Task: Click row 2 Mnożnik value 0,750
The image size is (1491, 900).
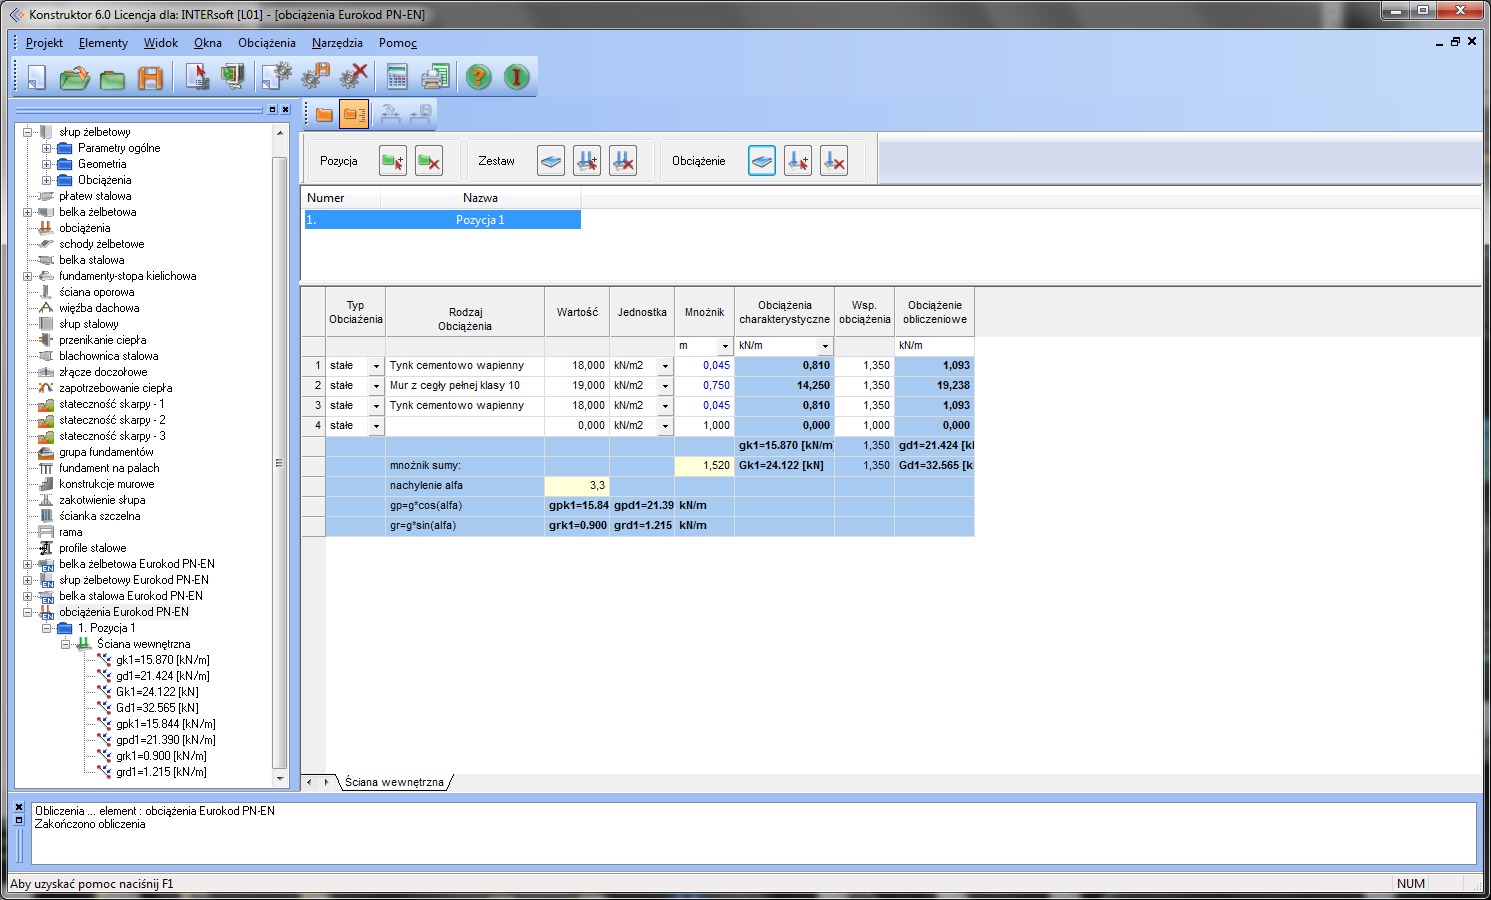Action: coord(704,385)
